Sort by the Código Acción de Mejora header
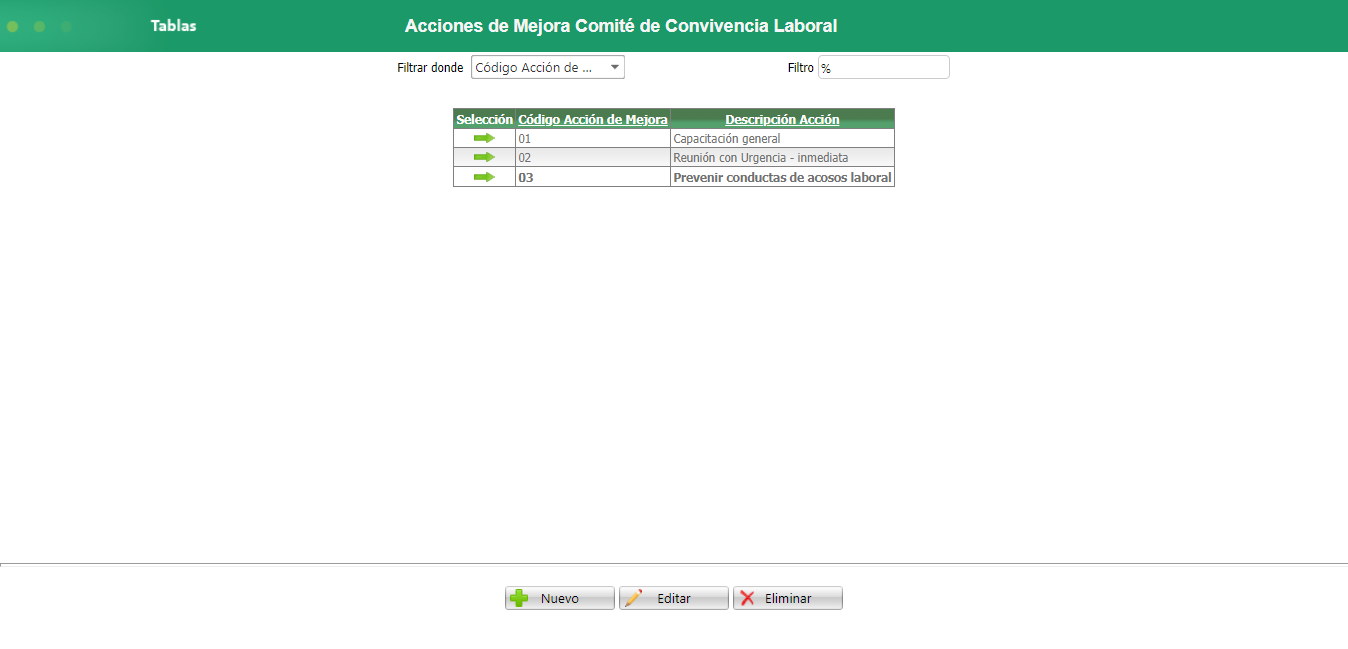 pyautogui.click(x=591, y=119)
